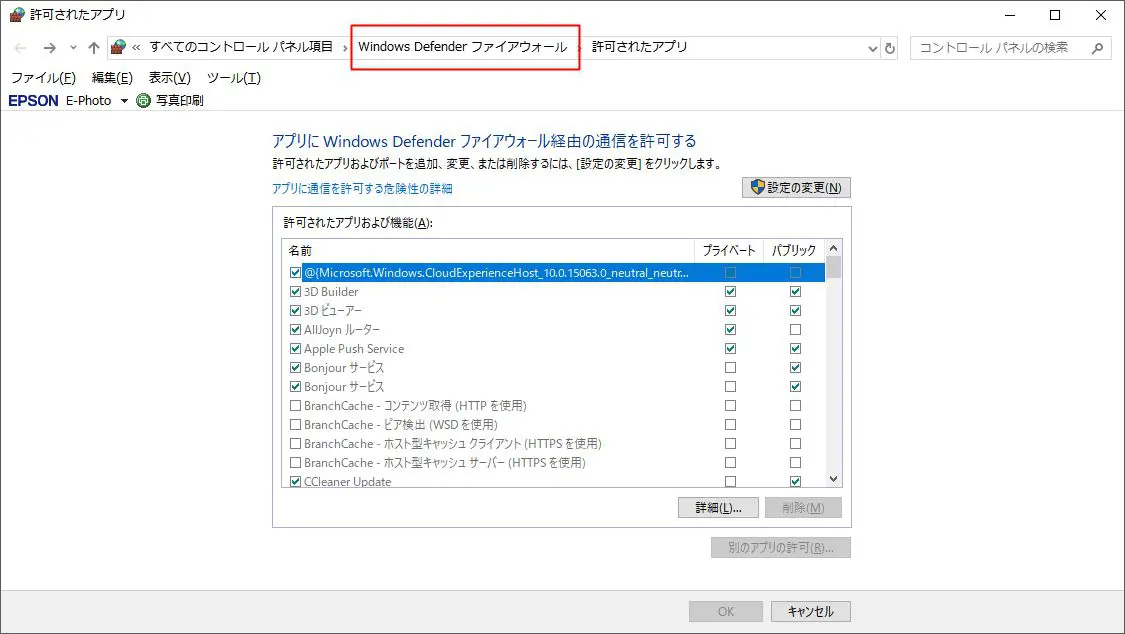Click the control panel icon in address bar
This screenshot has width=1125, height=634.
point(119,48)
